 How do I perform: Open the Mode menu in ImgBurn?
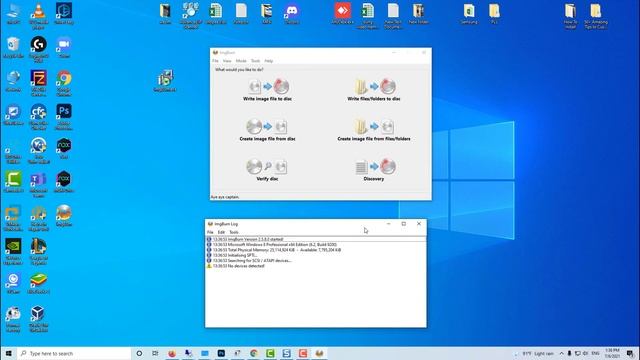coord(241,61)
